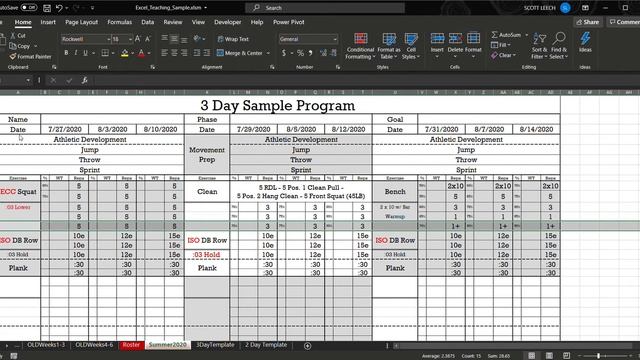Open the Insert ribbon tab
The width and height of the screenshot is (640, 360).
point(48,22)
